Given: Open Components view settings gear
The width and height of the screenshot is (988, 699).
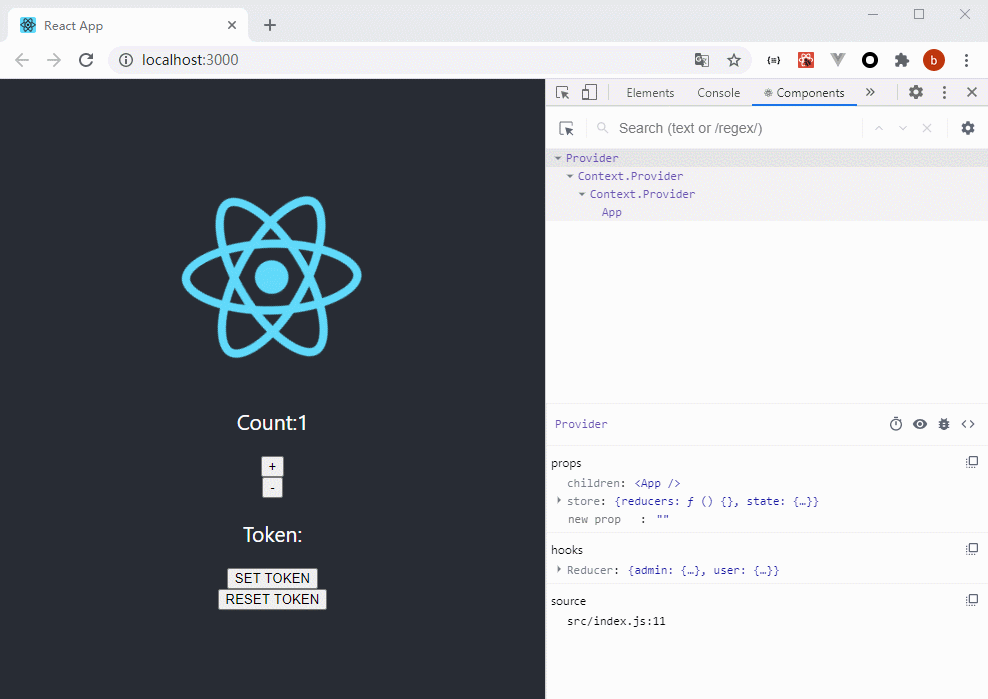Looking at the screenshot, I should pyautogui.click(x=968, y=129).
